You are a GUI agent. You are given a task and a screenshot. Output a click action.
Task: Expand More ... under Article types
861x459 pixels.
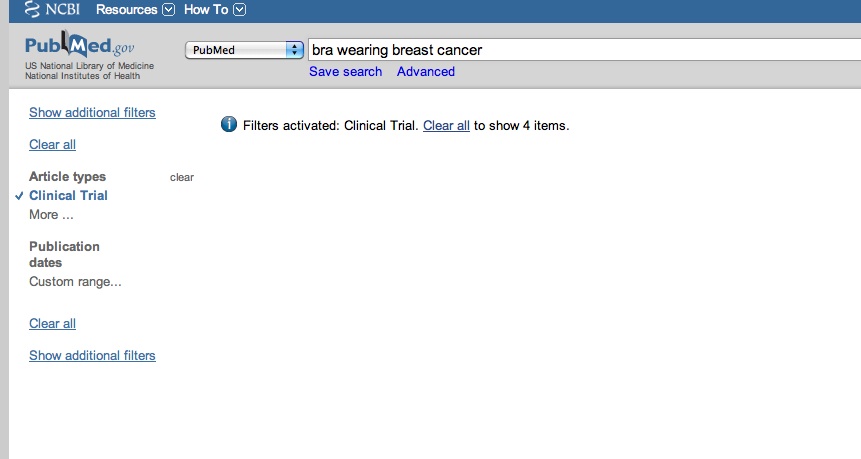click(51, 215)
